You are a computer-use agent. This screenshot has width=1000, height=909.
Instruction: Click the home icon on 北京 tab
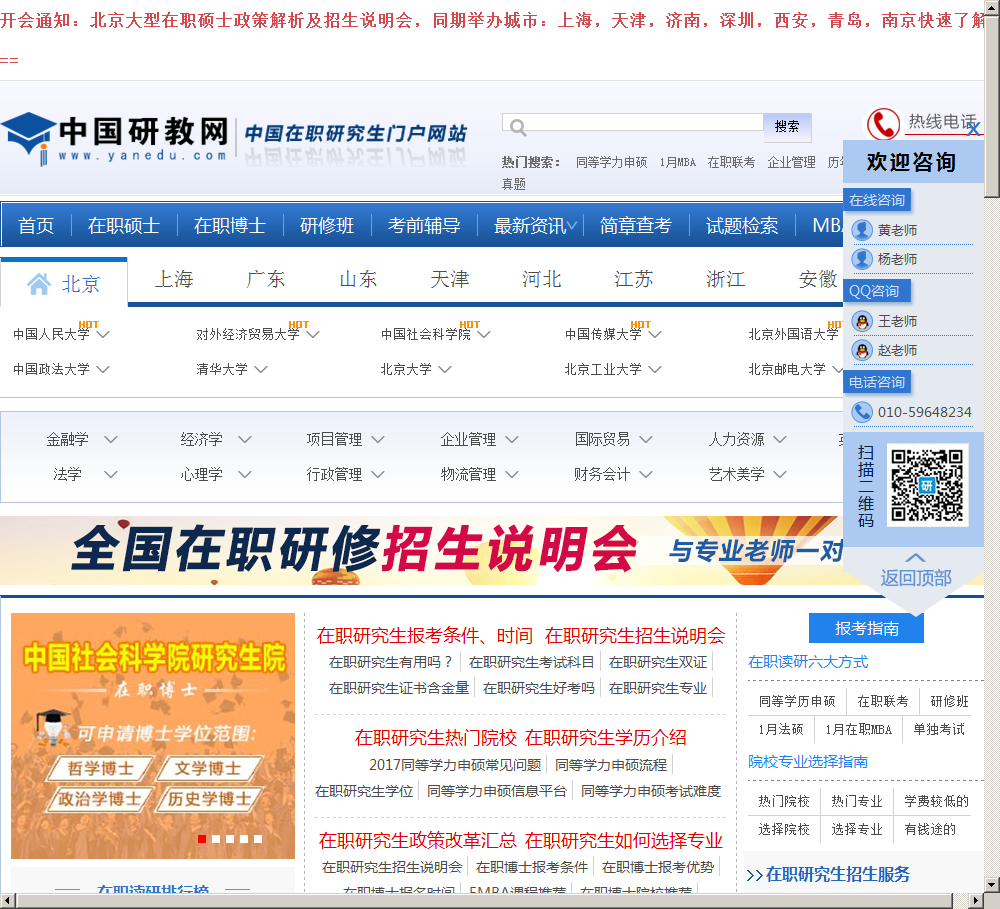[39, 284]
